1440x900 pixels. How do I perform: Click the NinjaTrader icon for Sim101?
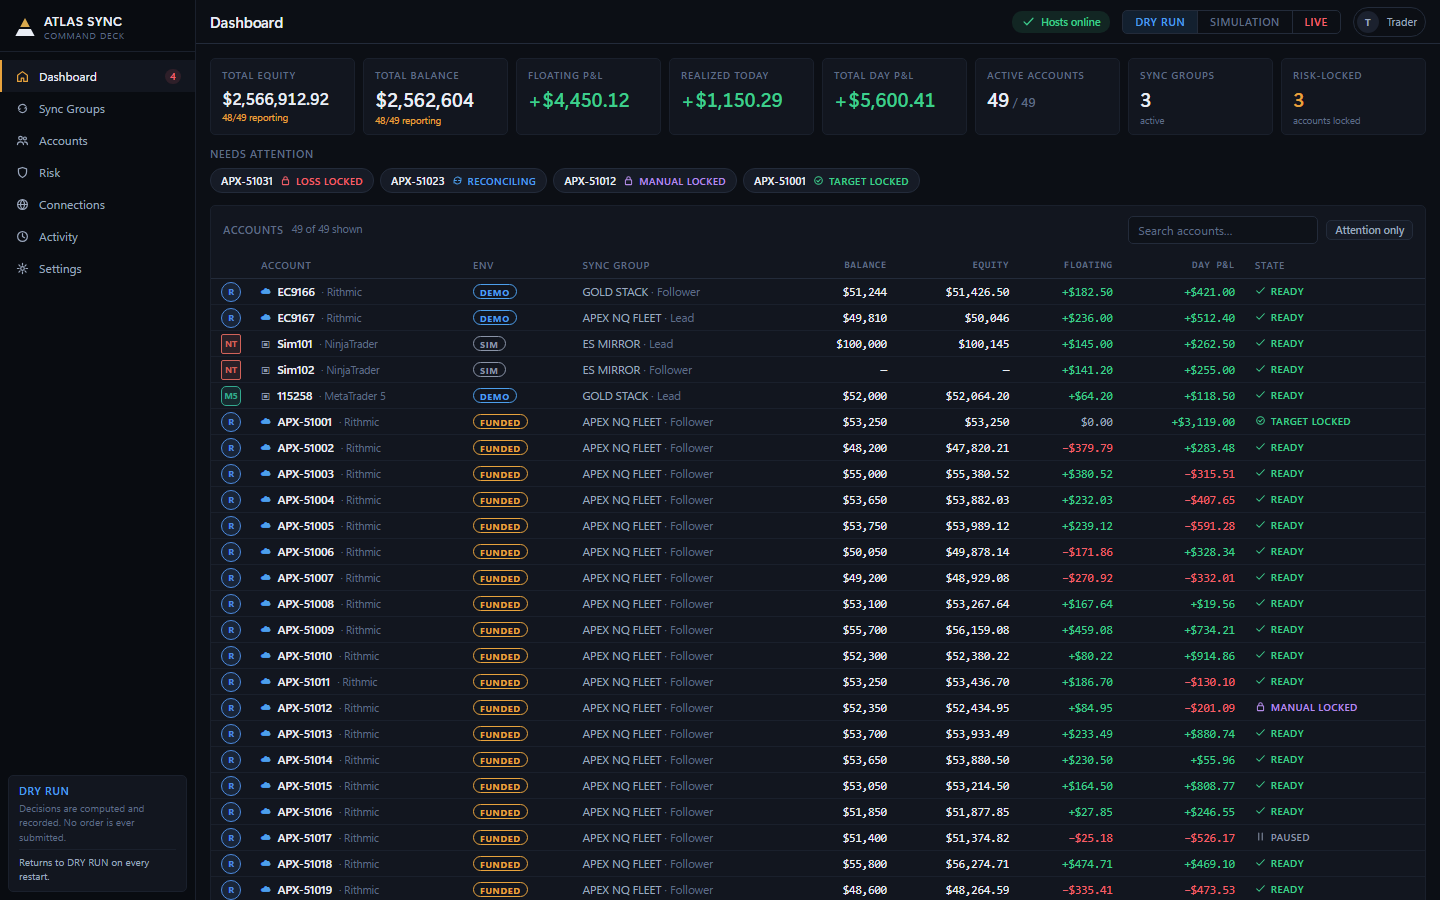[x=231, y=344]
